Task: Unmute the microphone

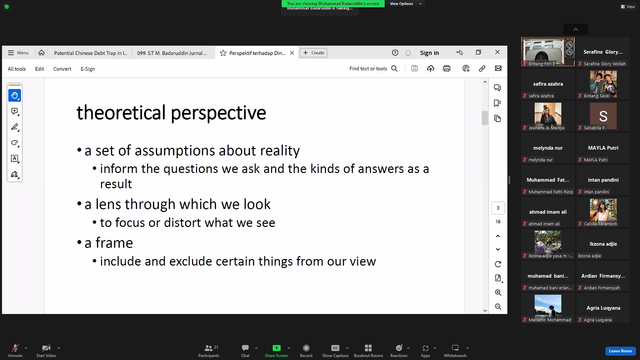Action: pos(15,350)
